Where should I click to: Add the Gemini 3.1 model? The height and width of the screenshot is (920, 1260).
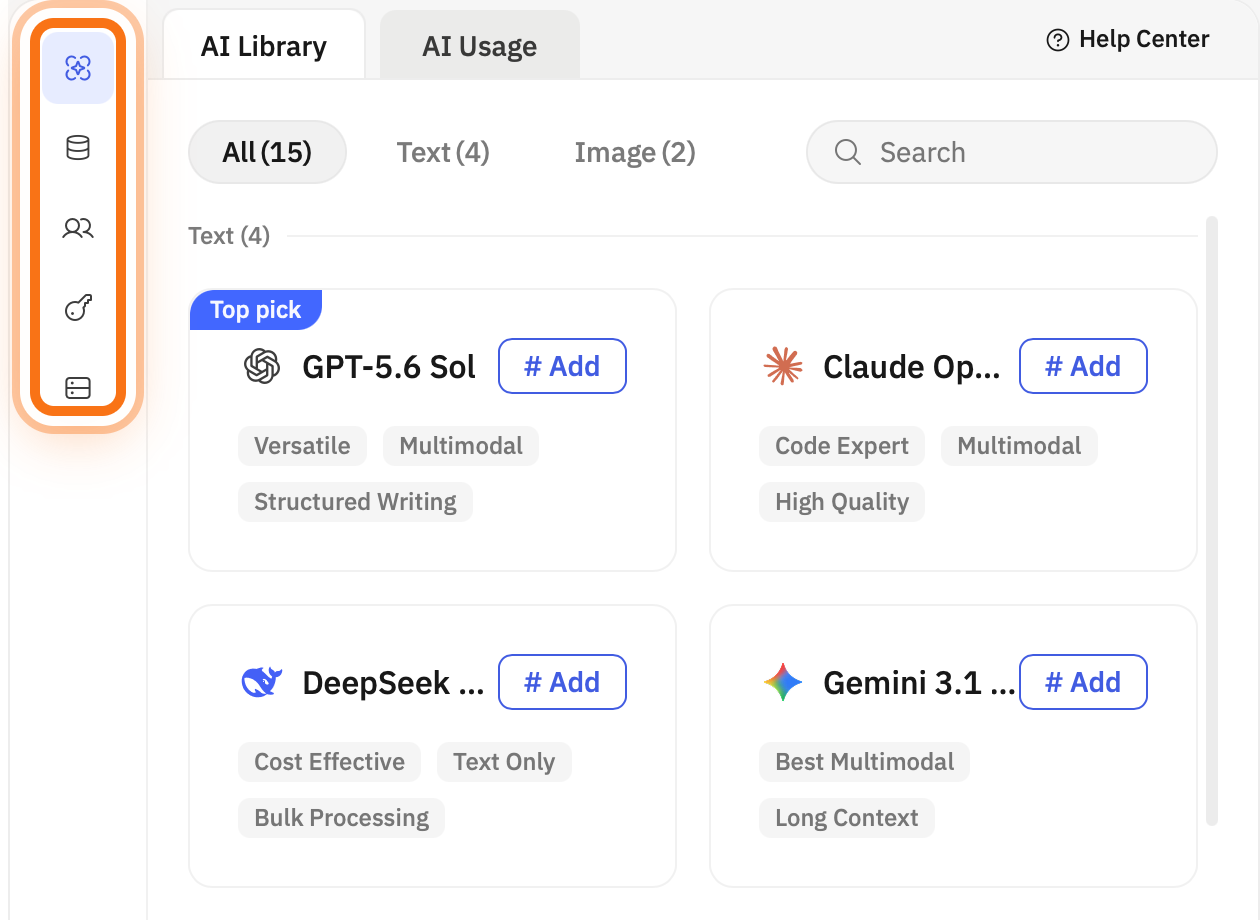pyautogui.click(x=1083, y=682)
